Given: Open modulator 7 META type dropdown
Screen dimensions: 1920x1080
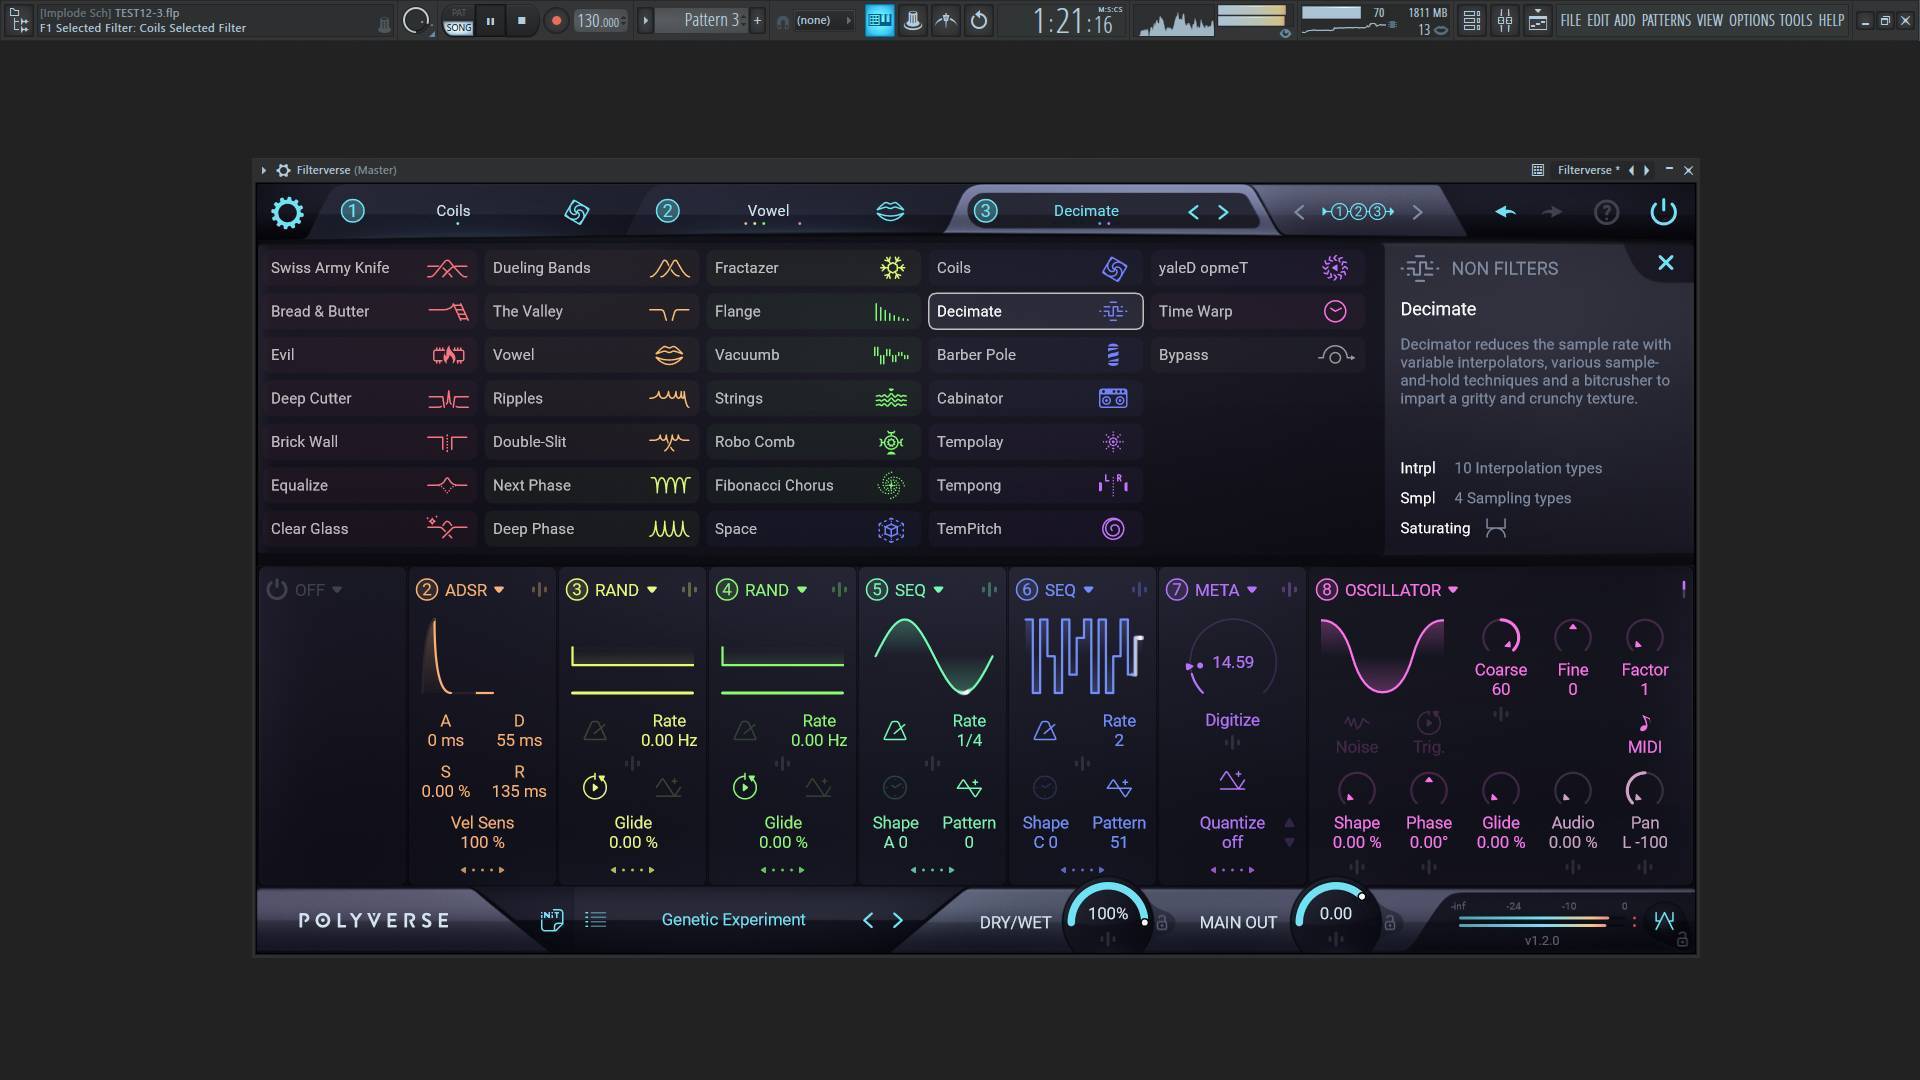Looking at the screenshot, I should pos(1251,590).
